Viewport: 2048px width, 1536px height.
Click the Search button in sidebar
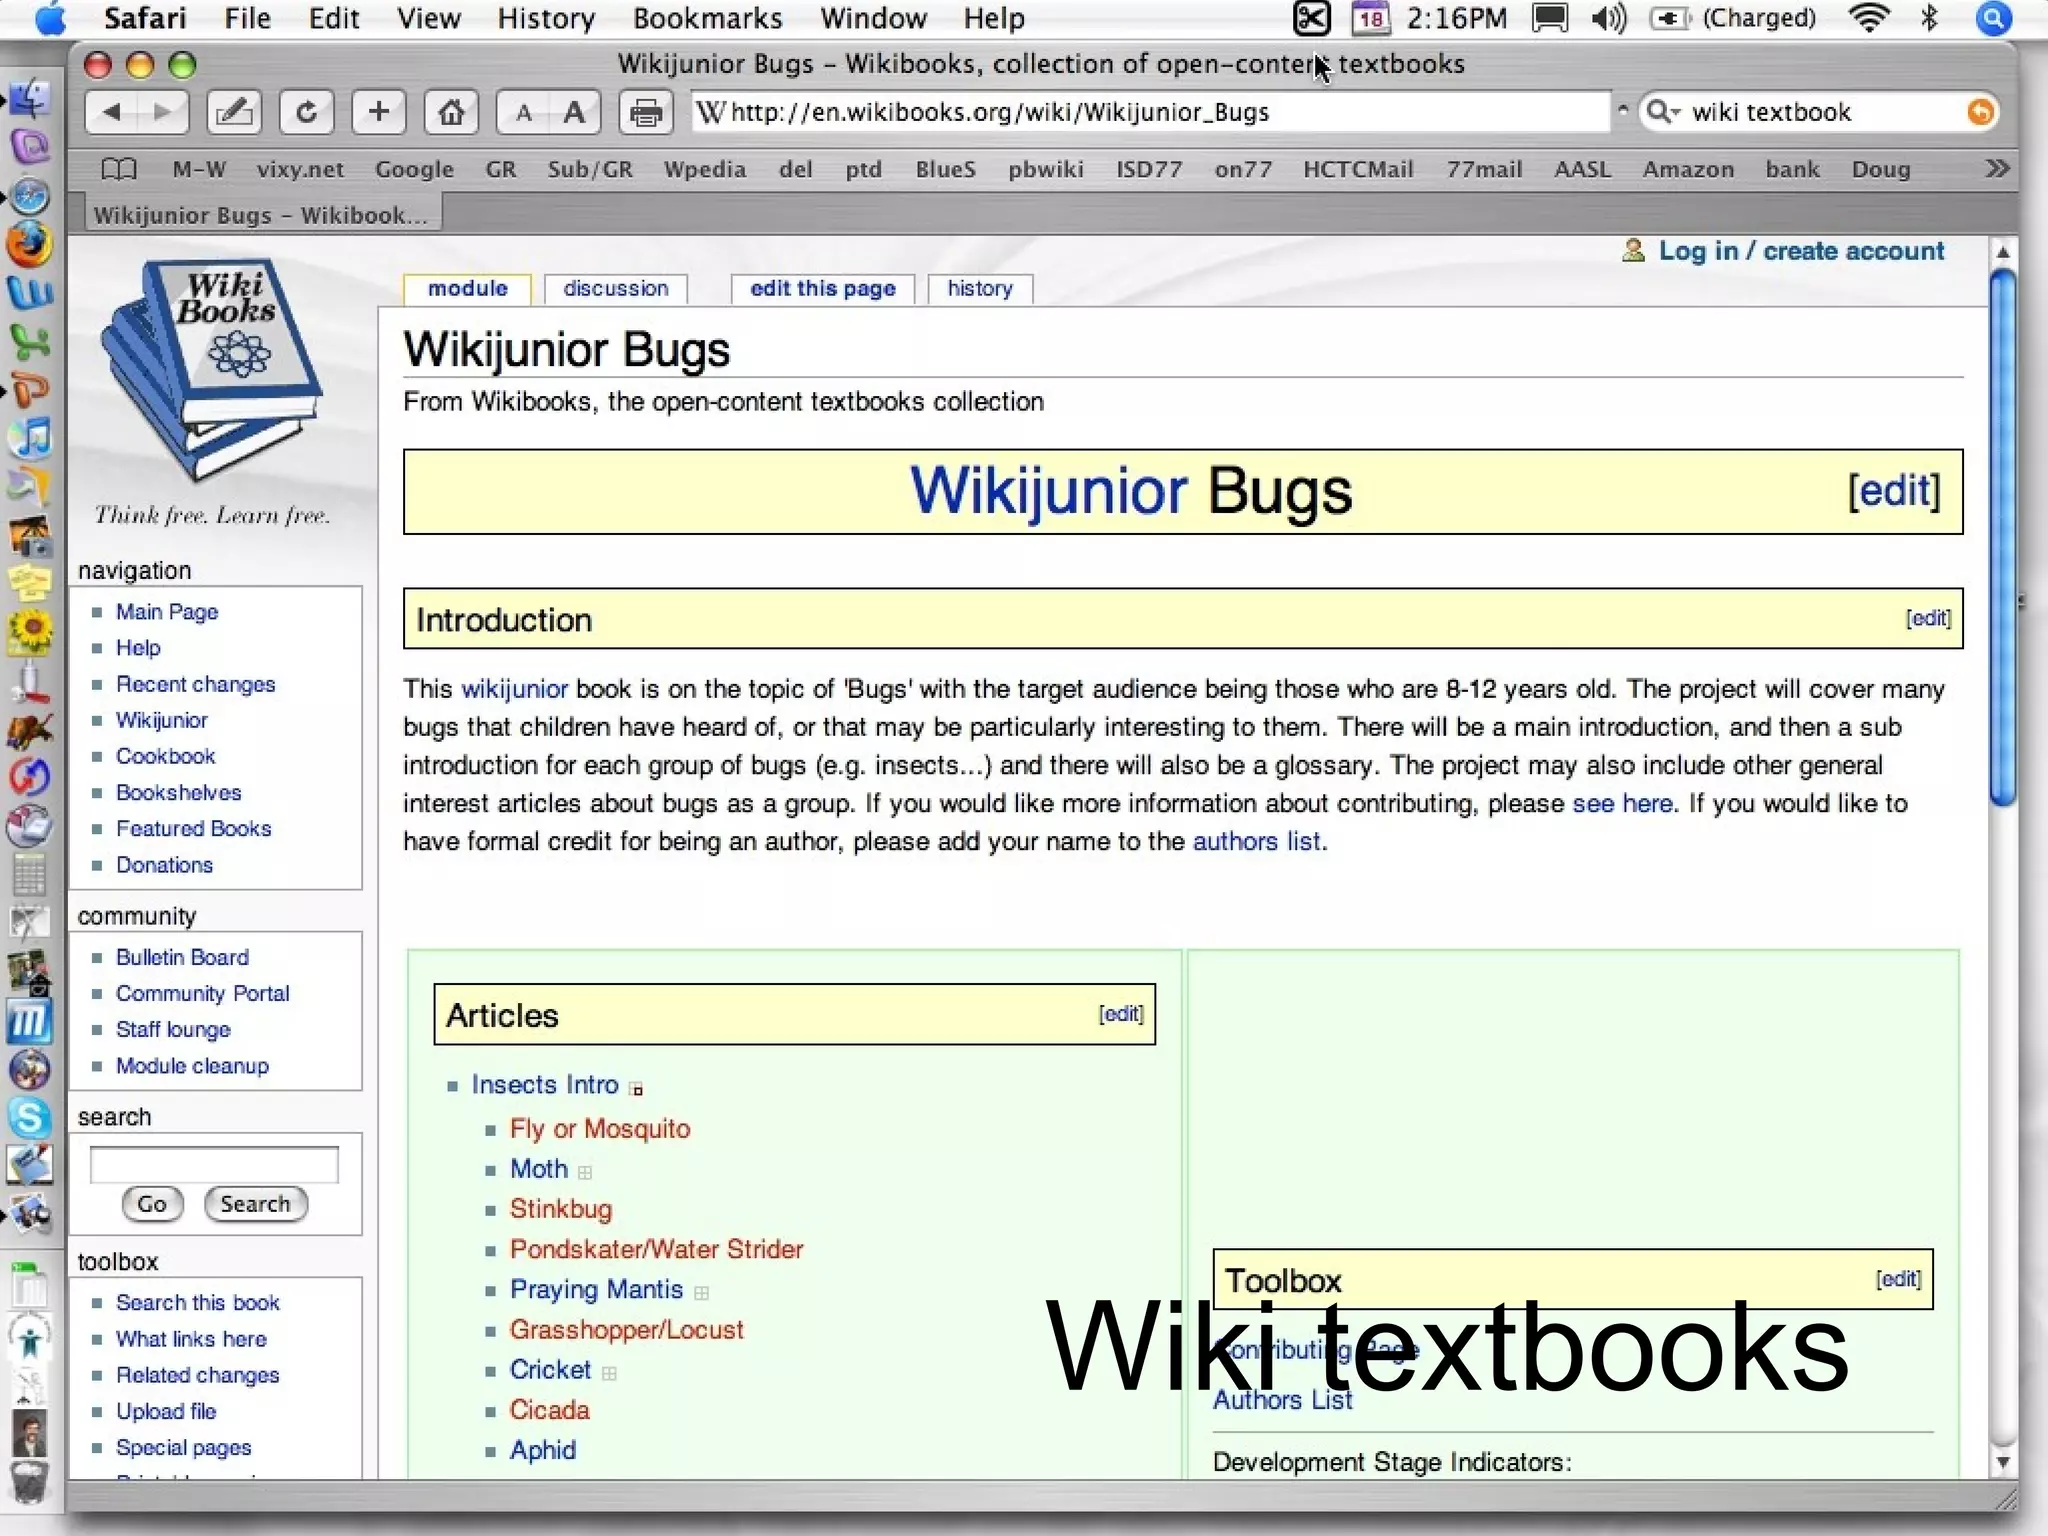(x=255, y=1203)
